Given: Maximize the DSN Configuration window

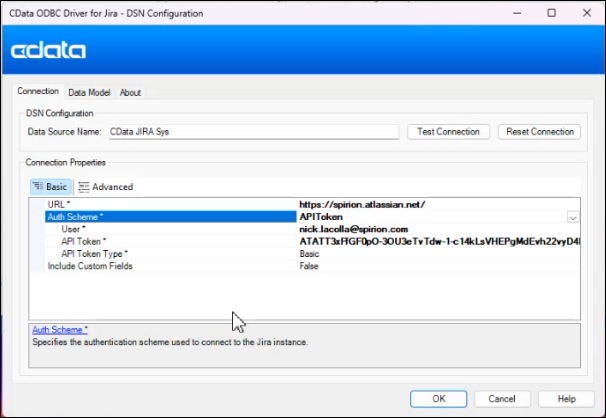Looking at the screenshot, I should click(x=552, y=13).
